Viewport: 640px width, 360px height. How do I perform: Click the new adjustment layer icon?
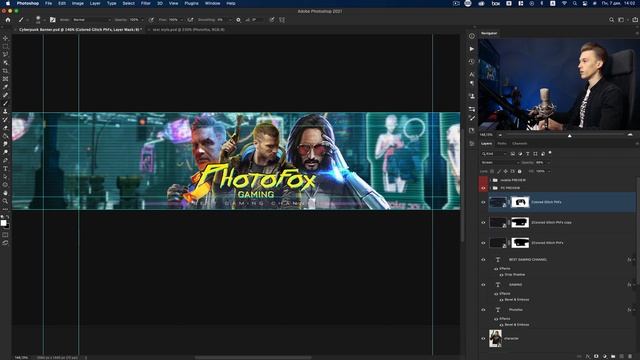(x=604, y=356)
